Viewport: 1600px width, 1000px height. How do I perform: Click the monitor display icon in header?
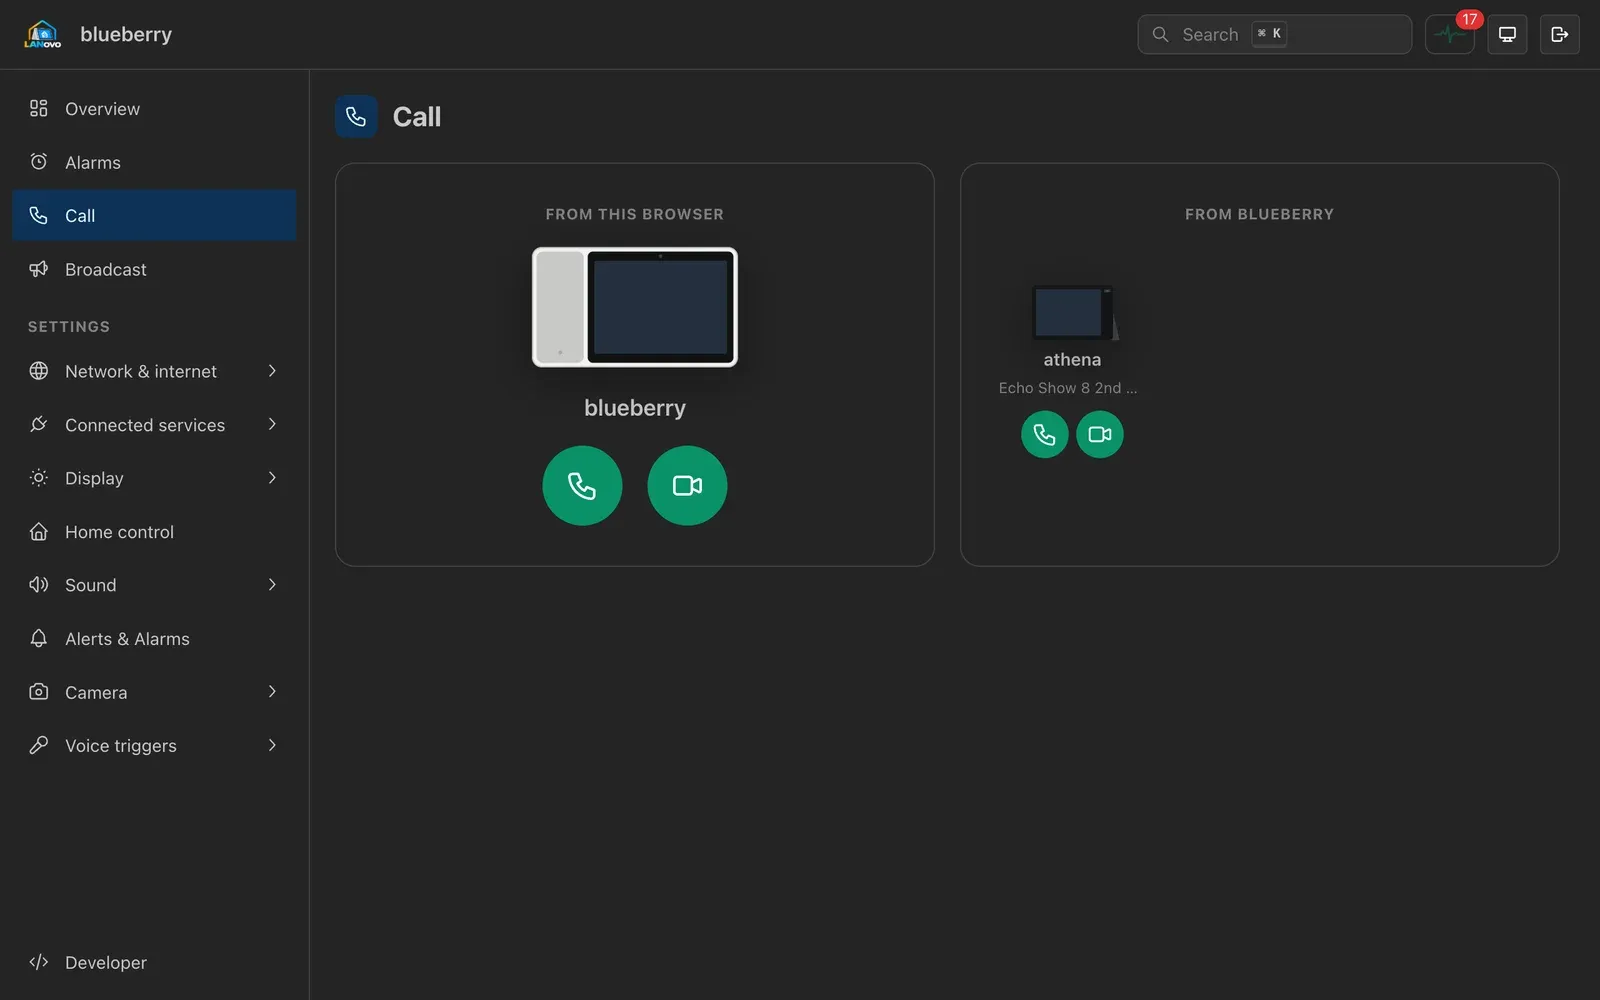[x=1507, y=34]
